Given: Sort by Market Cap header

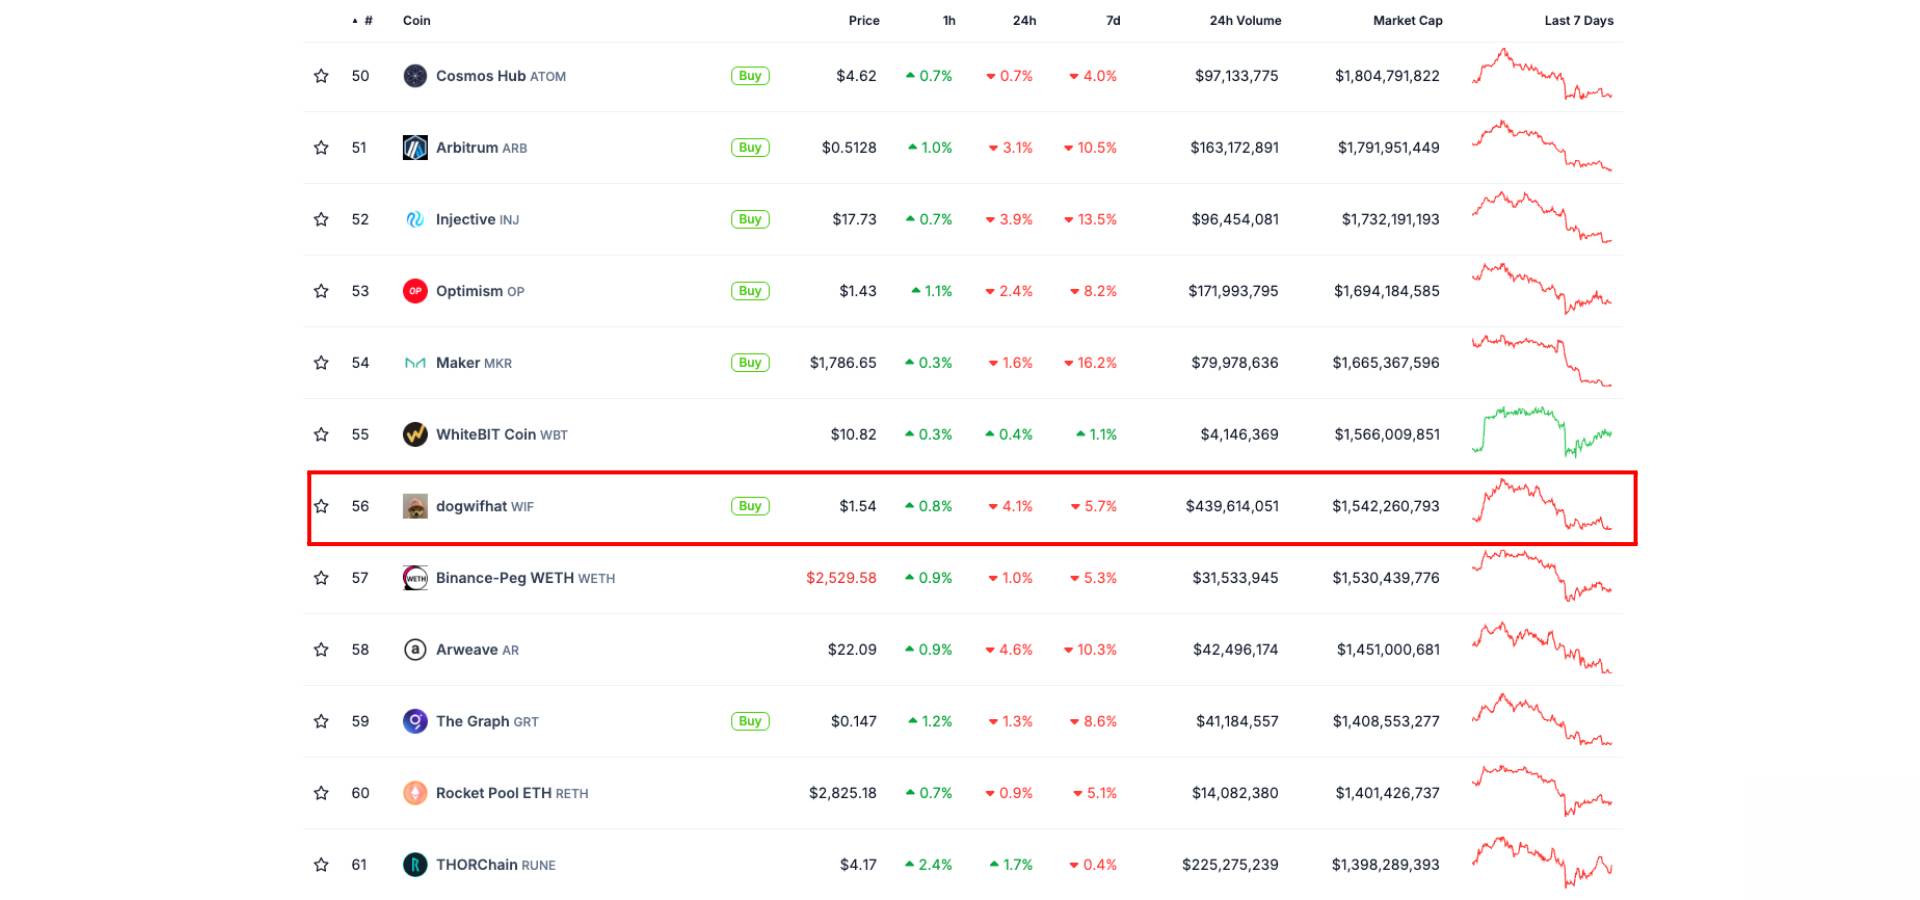Looking at the screenshot, I should [x=1408, y=20].
